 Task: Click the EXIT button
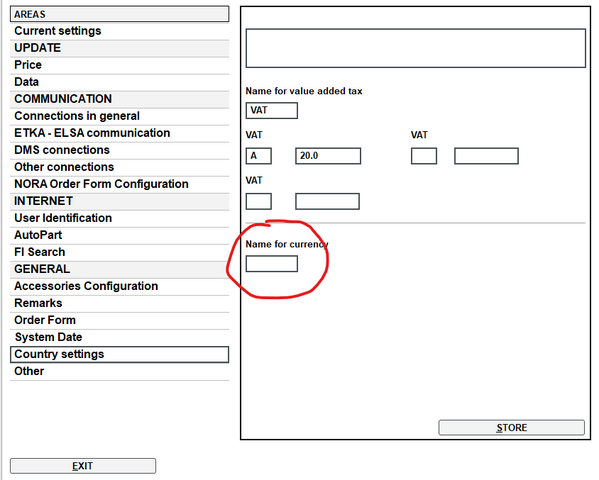(x=83, y=466)
